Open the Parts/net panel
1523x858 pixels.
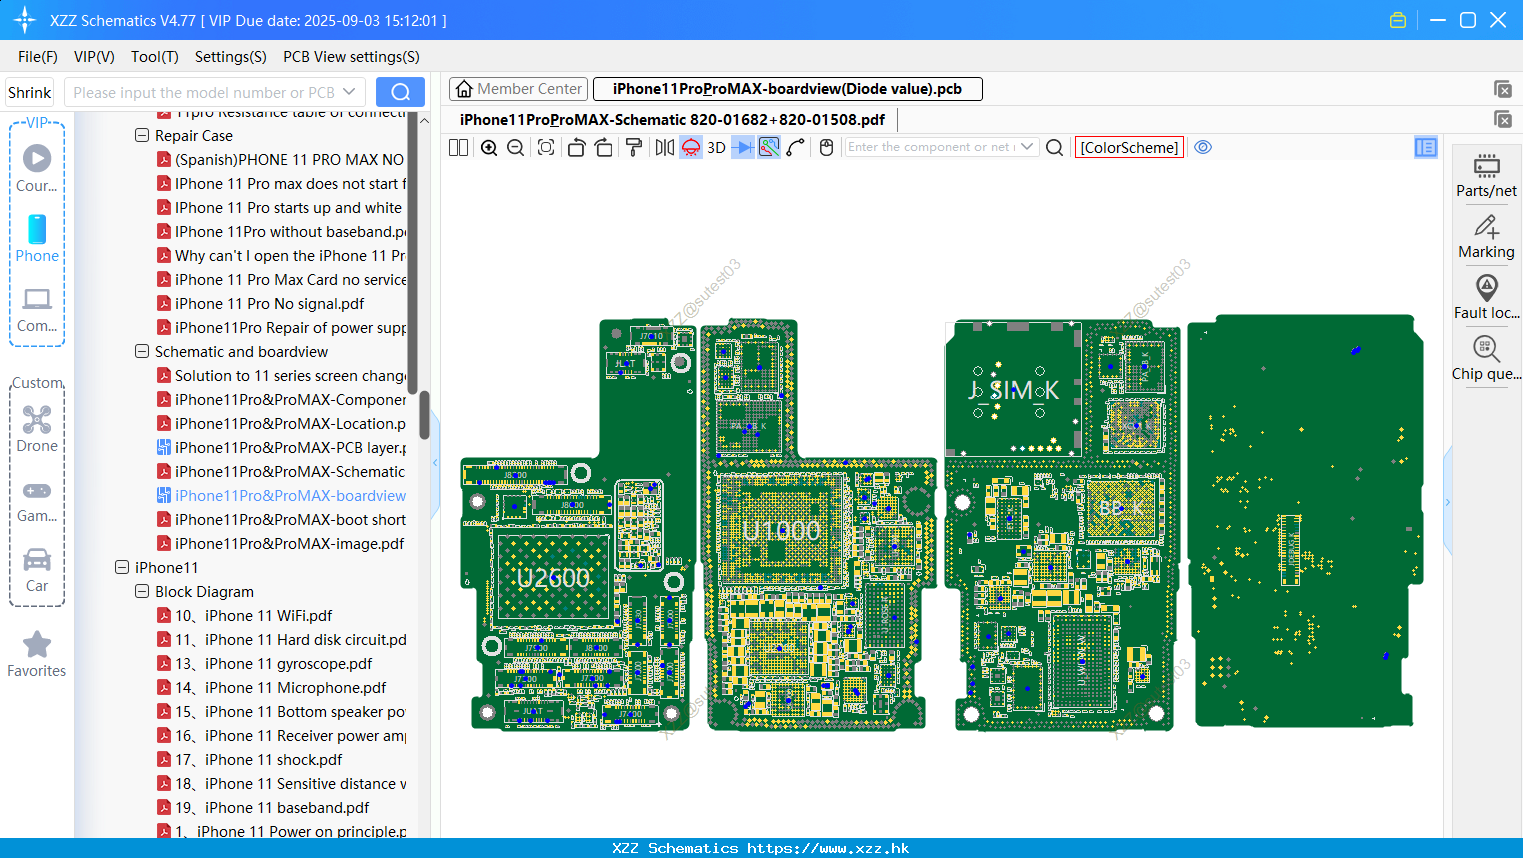pos(1486,176)
